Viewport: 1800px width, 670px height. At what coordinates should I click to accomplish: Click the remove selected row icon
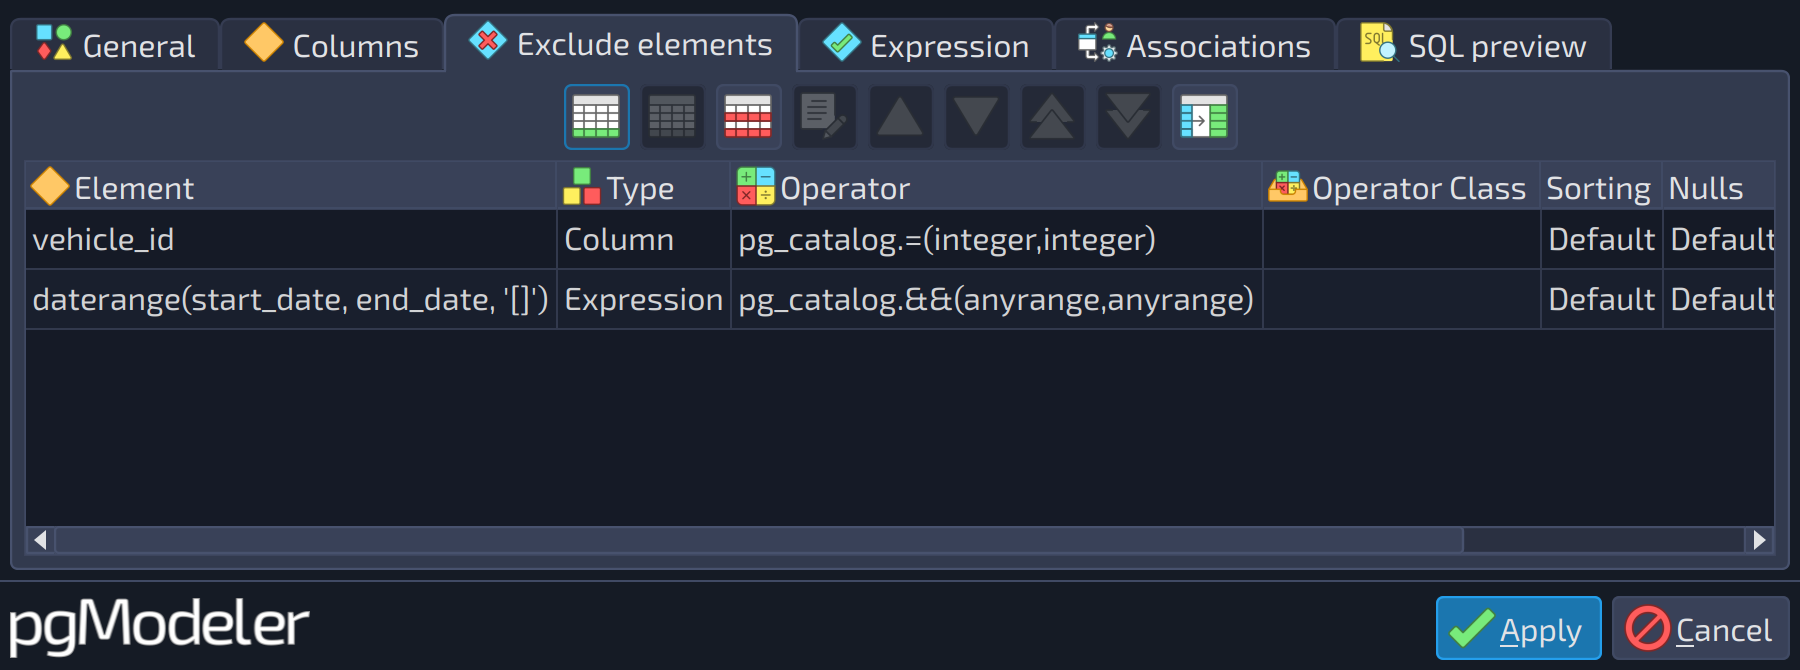click(x=672, y=117)
